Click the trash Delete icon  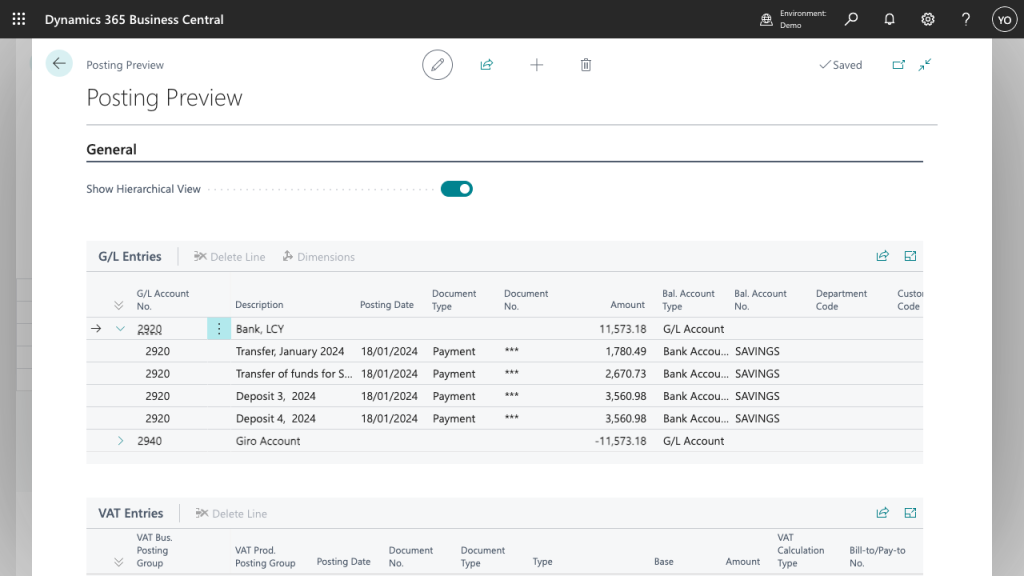[586, 65]
